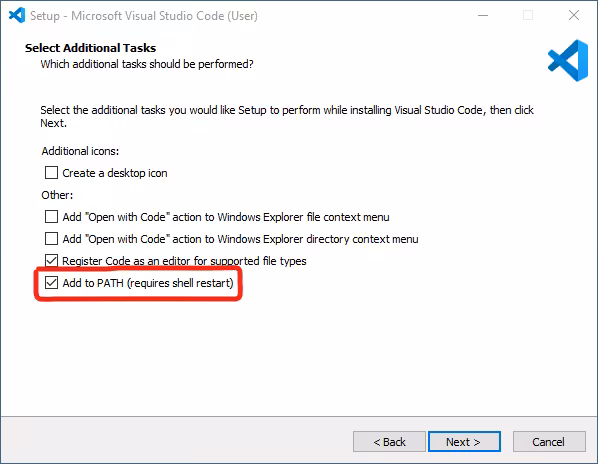Close the setup window
Viewport: 598px width, 464px height.
pyautogui.click(x=574, y=15)
